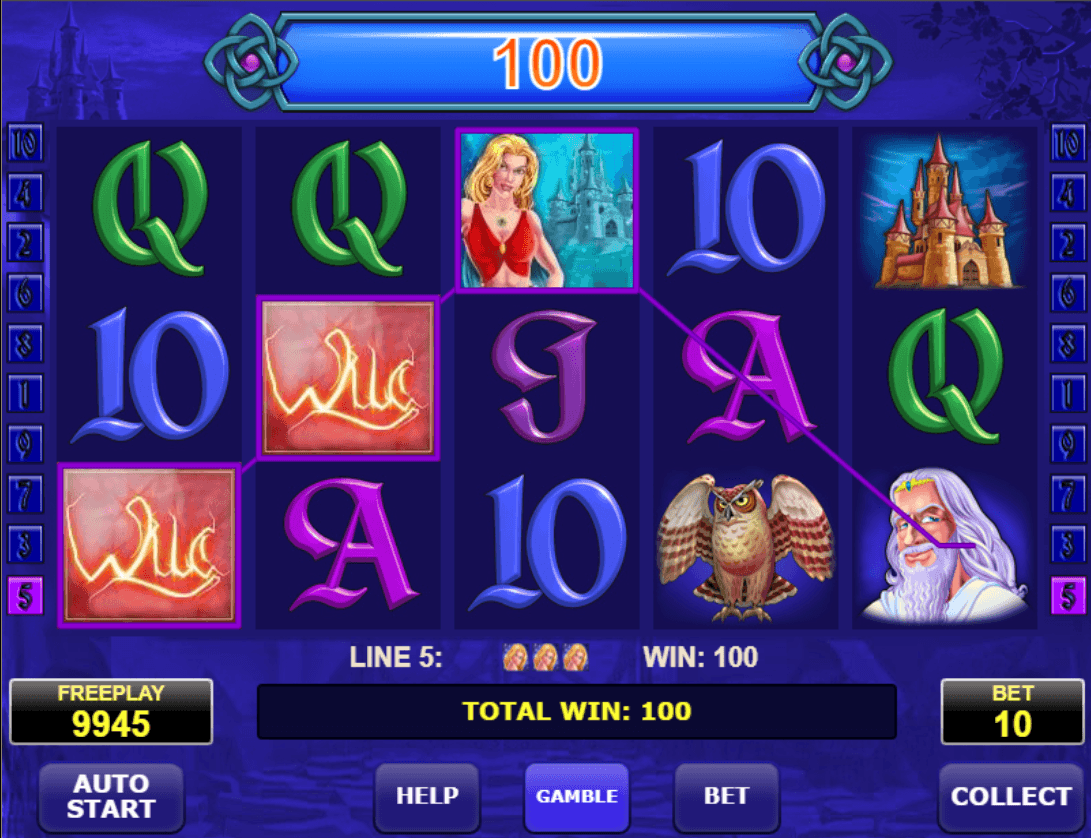Click the purple A symbol on the fourth reel
The height and width of the screenshot is (838, 1091).
745,377
